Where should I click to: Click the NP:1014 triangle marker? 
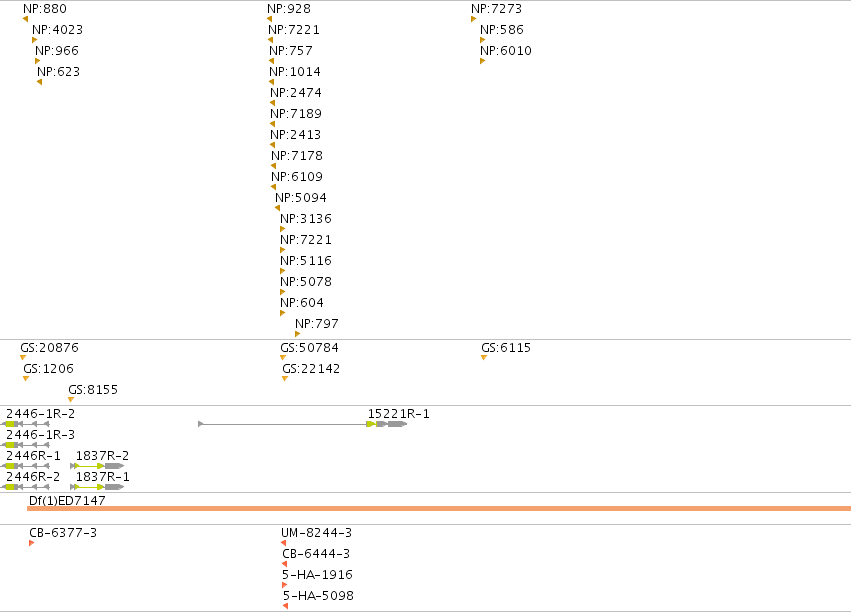[x=272, y=82]
